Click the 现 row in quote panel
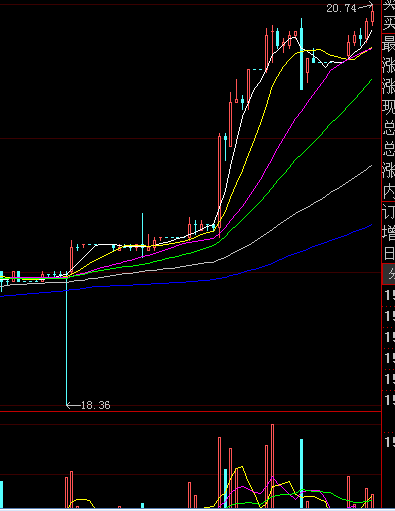395x511 pixels. click(x=389, y=106)
